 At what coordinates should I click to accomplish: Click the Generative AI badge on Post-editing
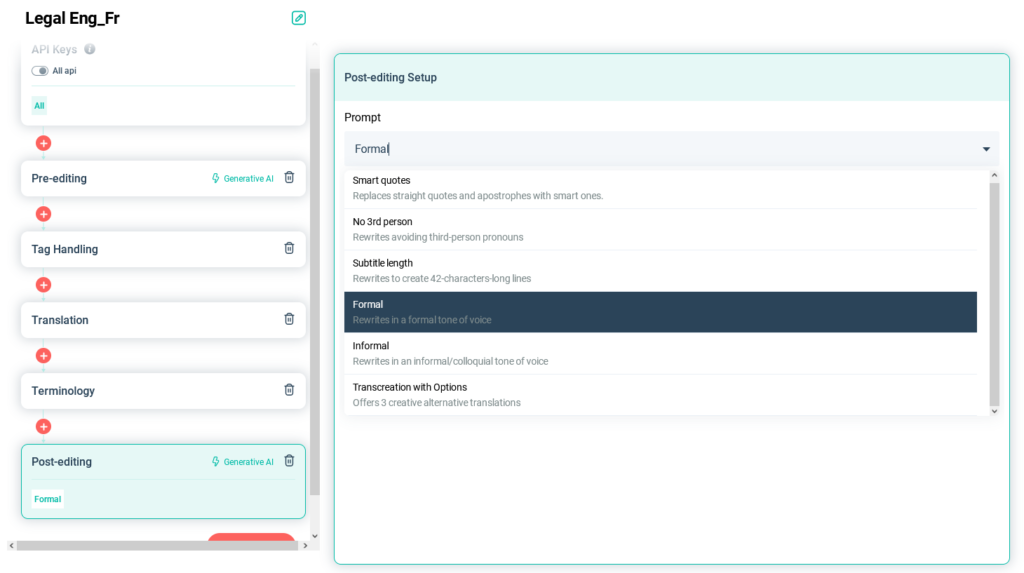(x=242, y=462)
